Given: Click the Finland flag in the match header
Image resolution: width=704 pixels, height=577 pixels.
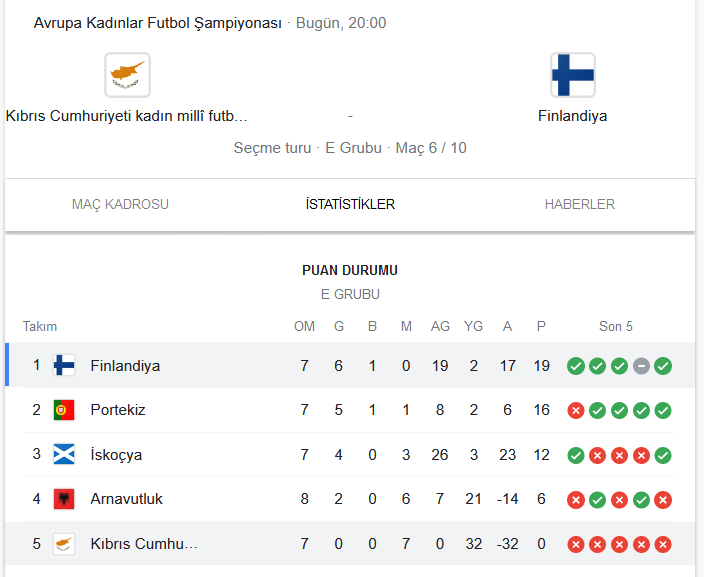Looking at the screenshot, I should 573,75.
